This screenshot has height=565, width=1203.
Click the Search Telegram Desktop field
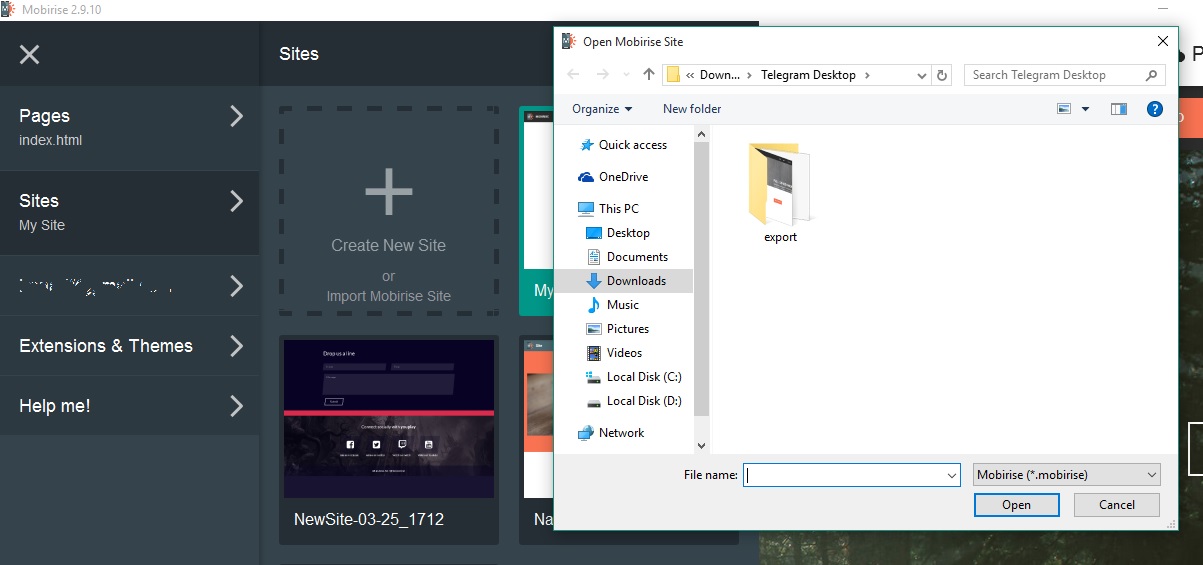click(1064, 75)
